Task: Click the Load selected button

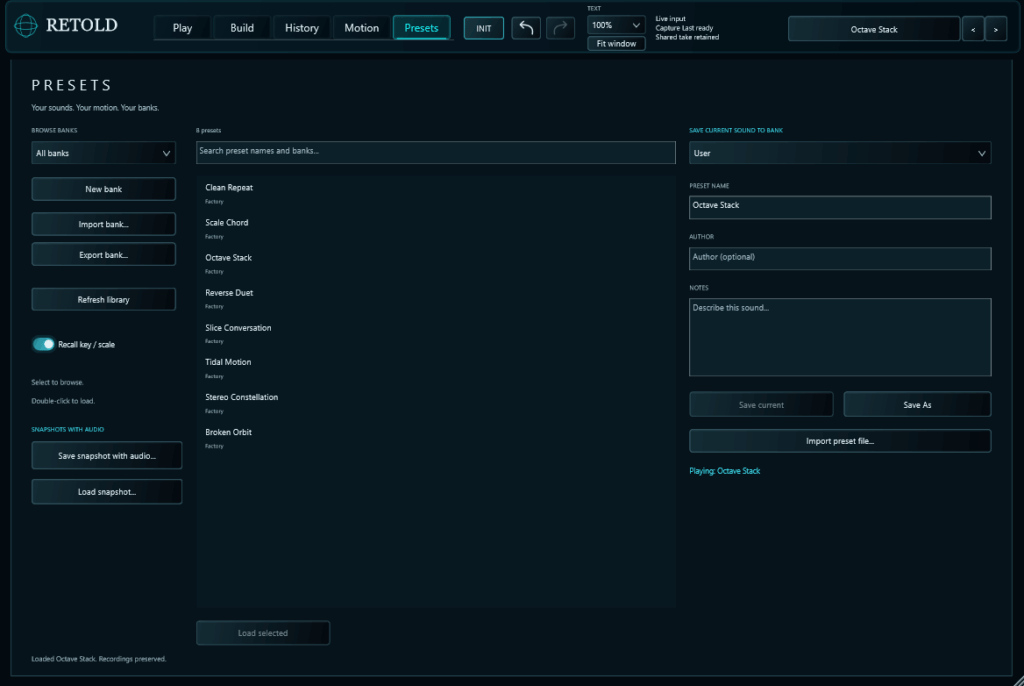Action: tap(263, 632)
